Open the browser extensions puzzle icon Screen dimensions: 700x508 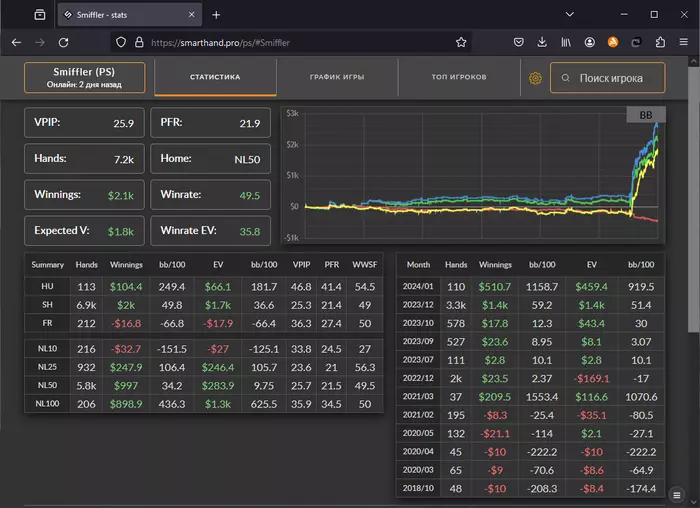pos(659,42)
